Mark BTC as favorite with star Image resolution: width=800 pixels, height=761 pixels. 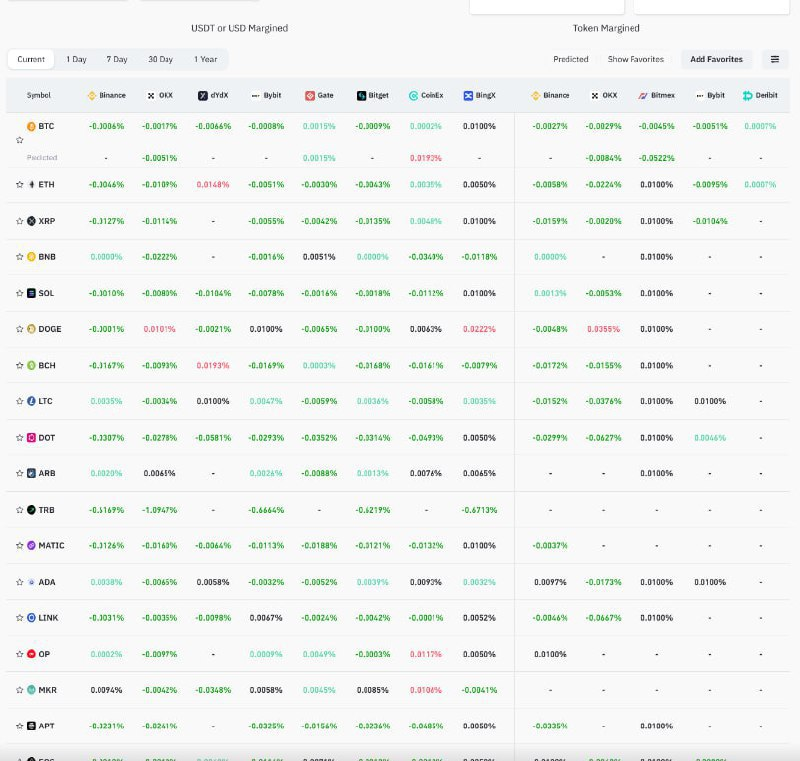click(x=19, y=140)
